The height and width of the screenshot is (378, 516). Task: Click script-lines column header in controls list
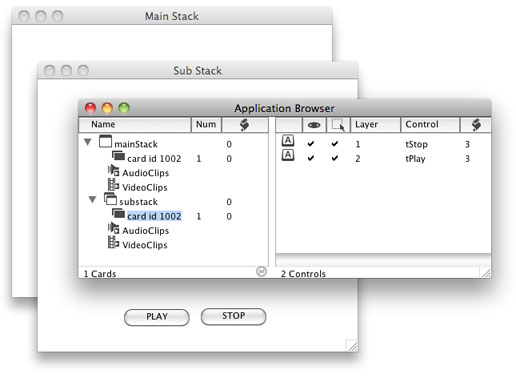[476, 125]
